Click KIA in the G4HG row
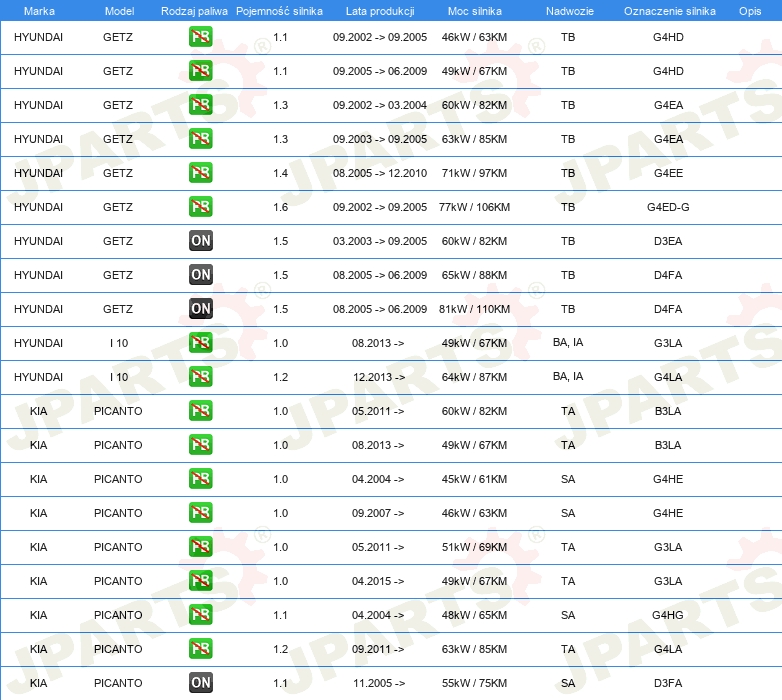 click(x=38, y=615)
